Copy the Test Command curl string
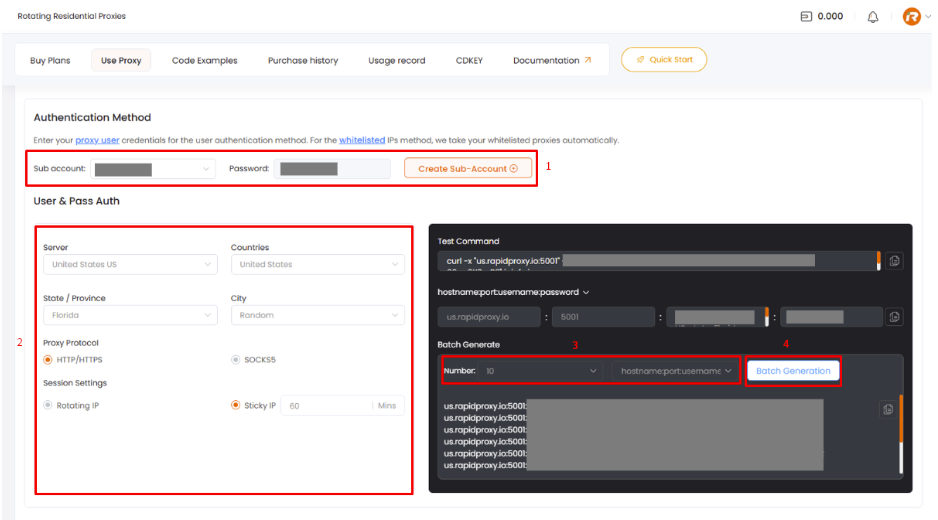 (894, 261)
